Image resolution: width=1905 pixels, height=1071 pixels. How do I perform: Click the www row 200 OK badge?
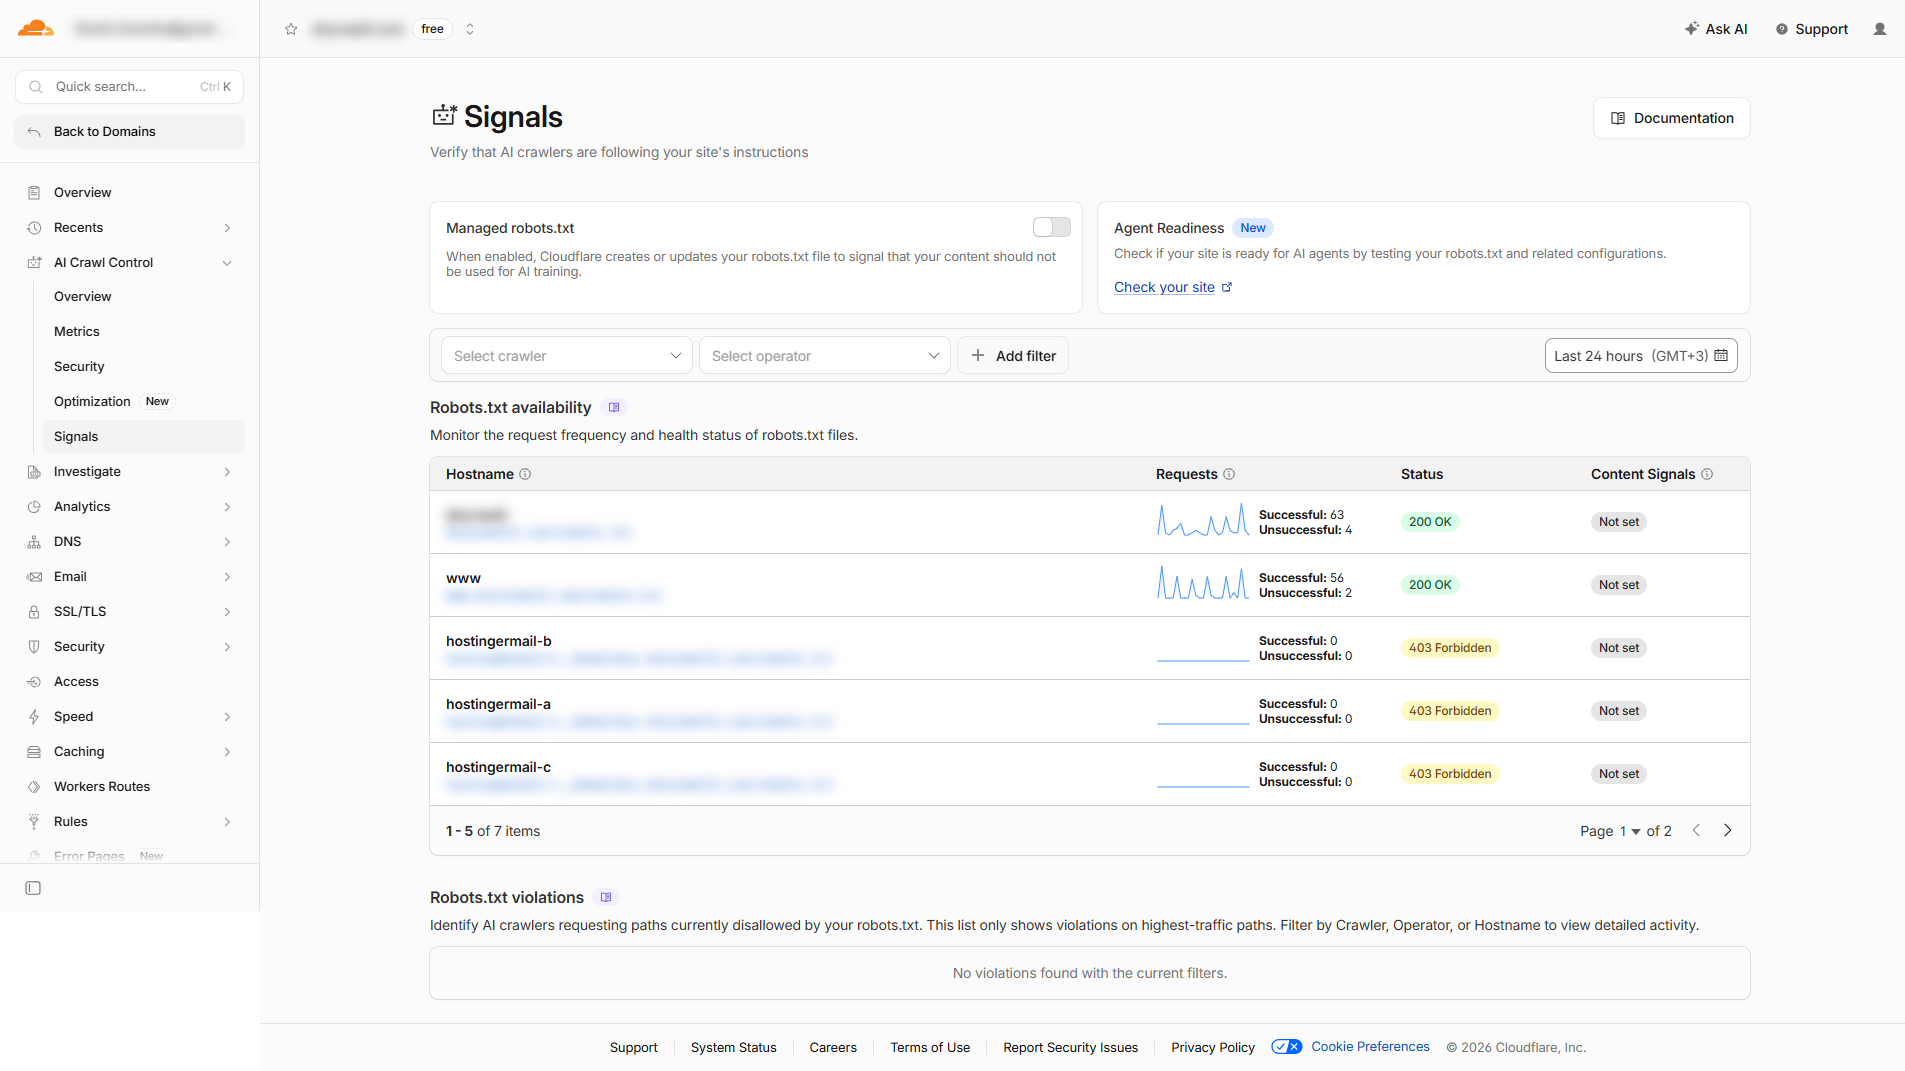1430,585
